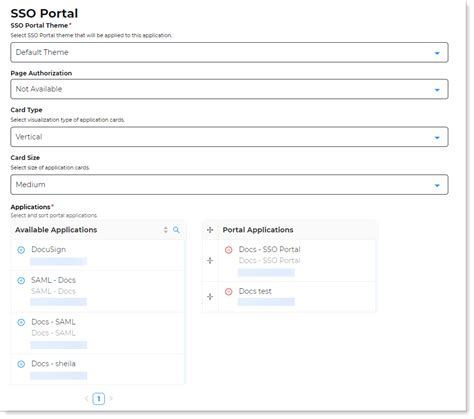Open the Page Authorization dropdown
This screenshot has width=474, height=419.
click(x=229, y=89)
